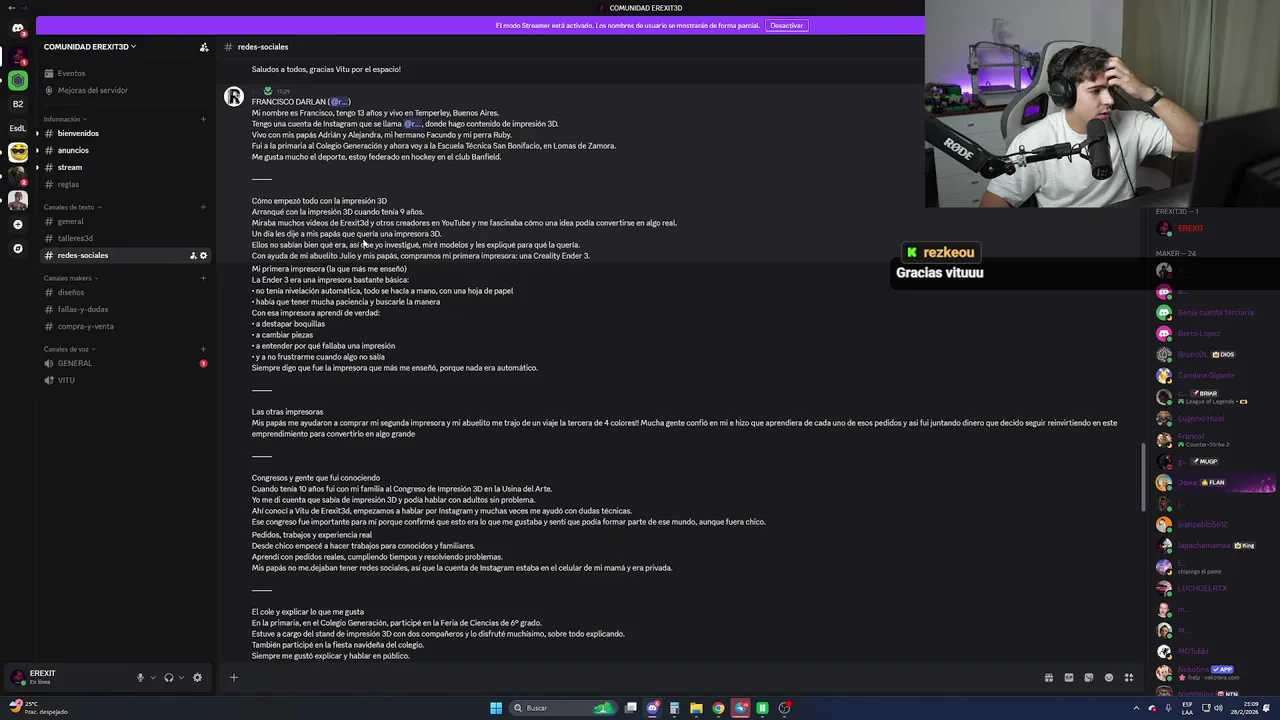Show hidden system tray icons
Image resolution: width=1280 pixels, height=720 pixels.
point(1136,708)
